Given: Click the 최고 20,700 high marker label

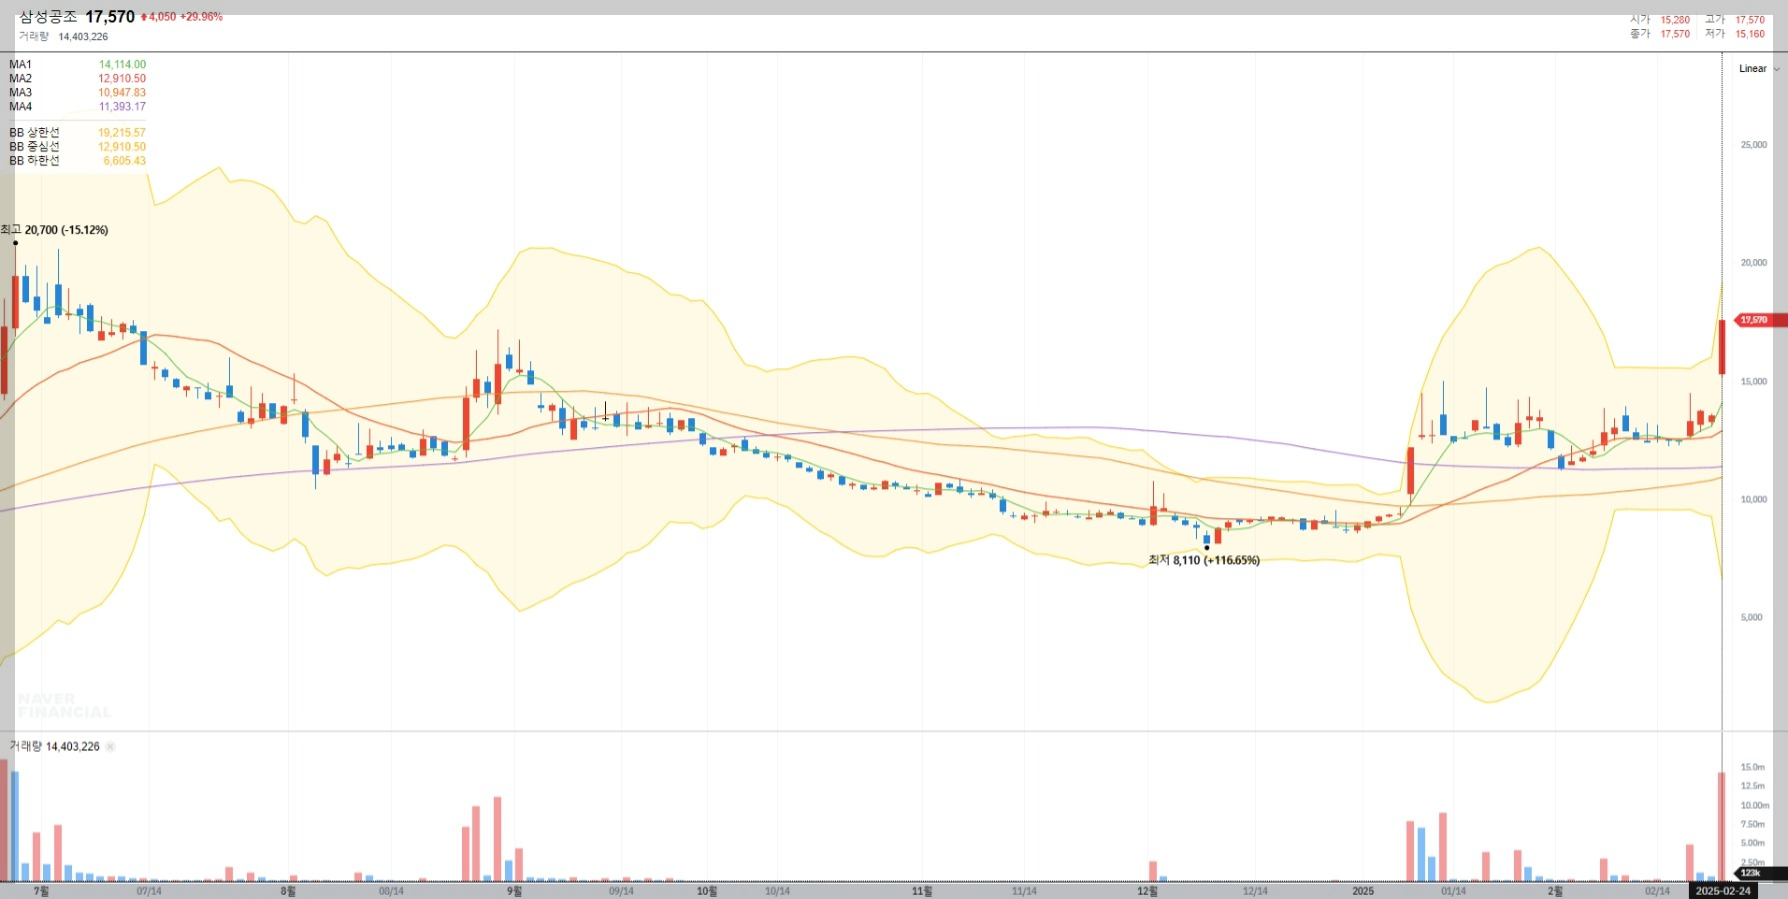Looking at the screenshot, I should [55, 230].
